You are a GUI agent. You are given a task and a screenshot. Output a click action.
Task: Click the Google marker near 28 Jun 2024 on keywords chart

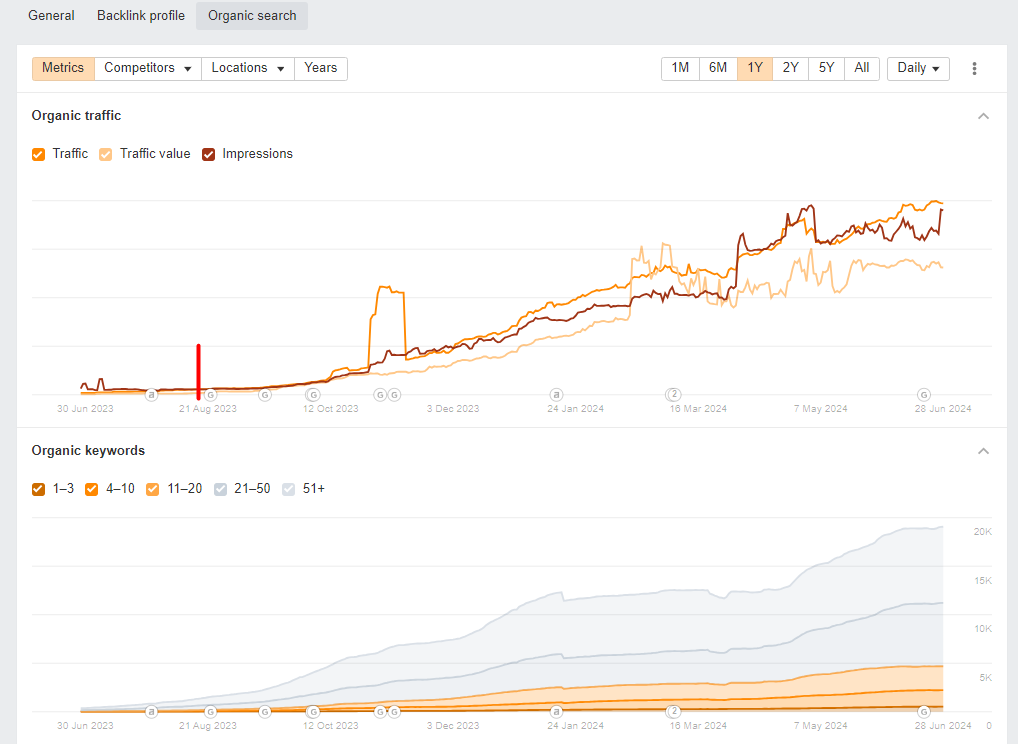click(x=924, y=712)
